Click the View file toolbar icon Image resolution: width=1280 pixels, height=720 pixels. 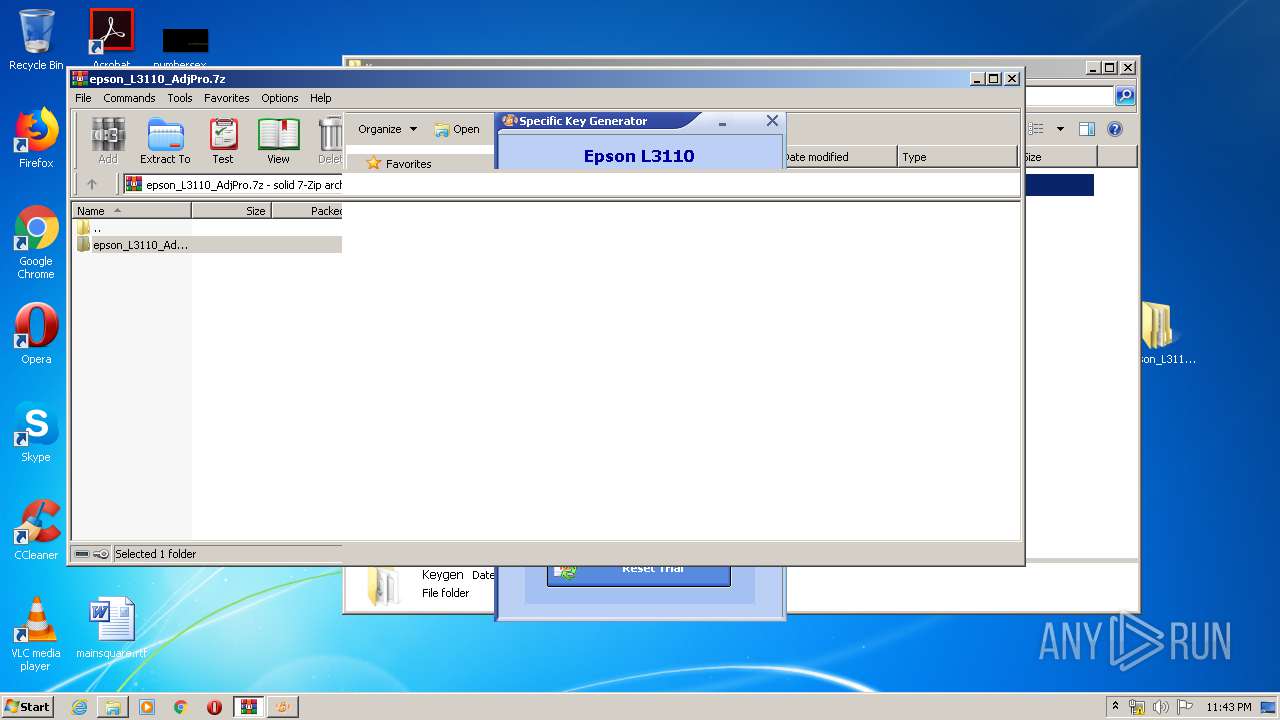[x=278, y=141]
